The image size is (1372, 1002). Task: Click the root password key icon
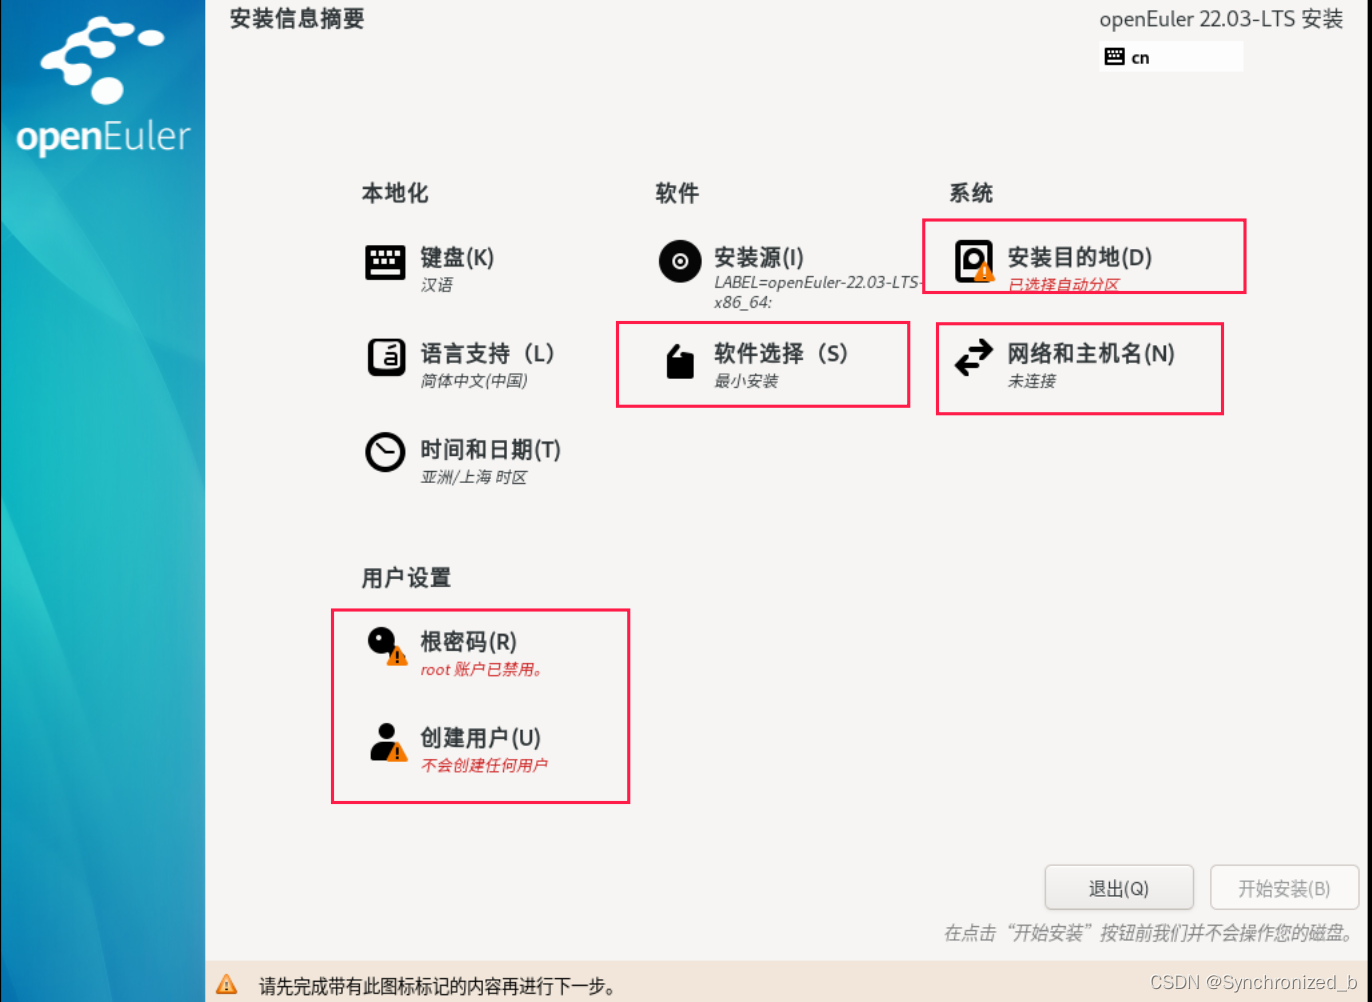[386, 645]
